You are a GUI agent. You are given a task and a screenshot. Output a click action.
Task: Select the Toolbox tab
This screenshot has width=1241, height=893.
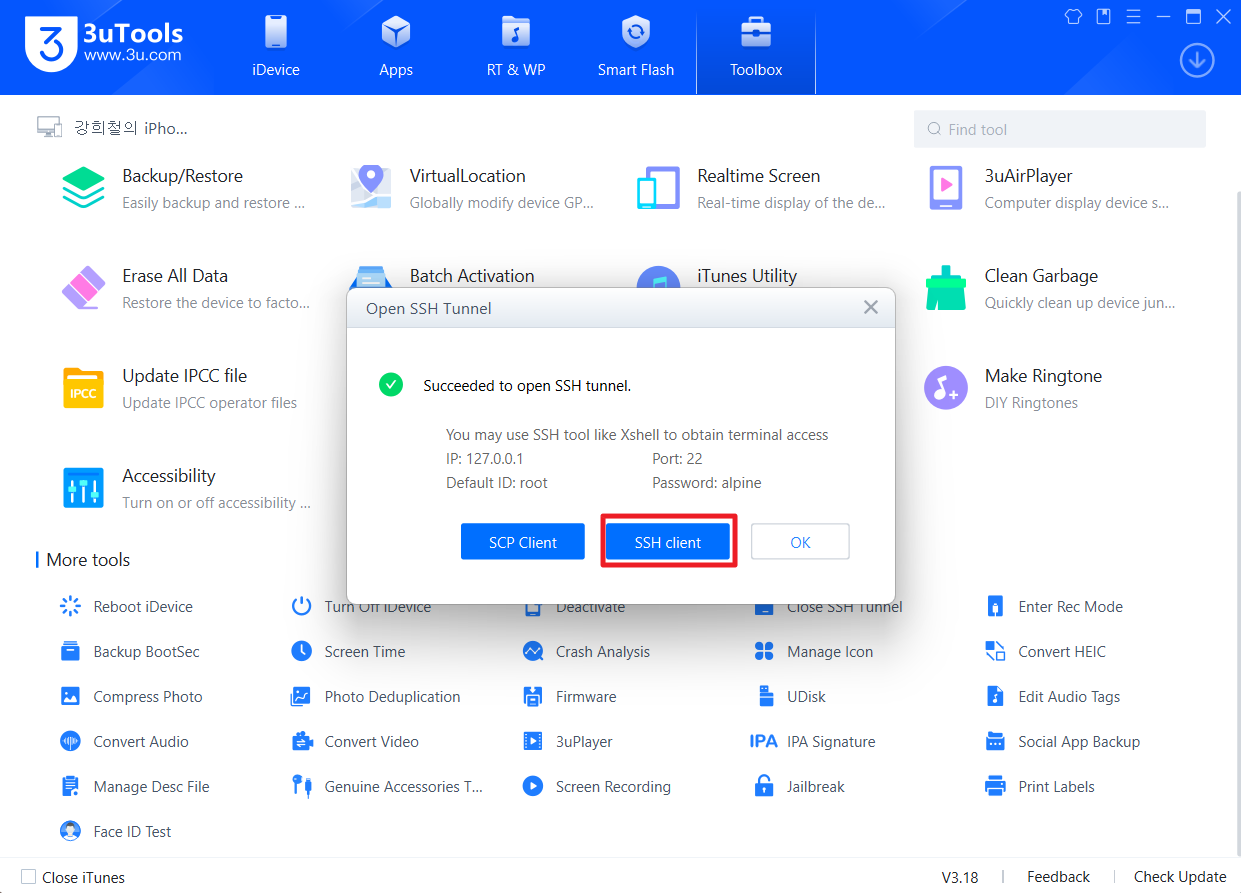click(756, 47)
